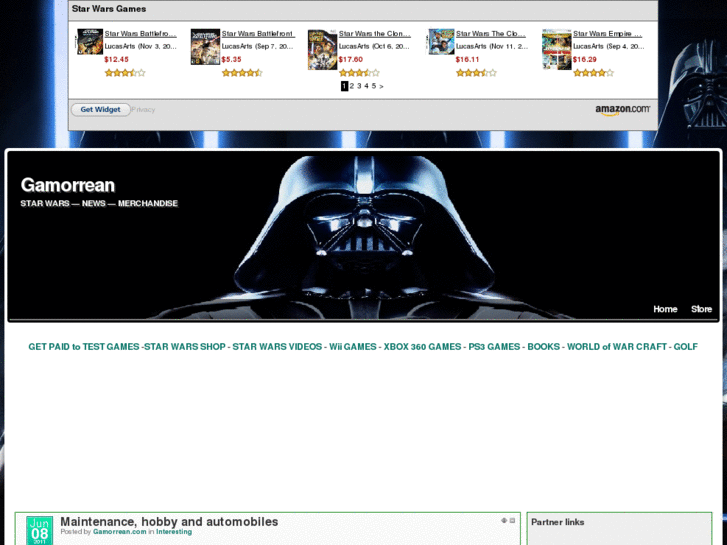Open the BOOKS link
727x545 pixels.
(x=544, y=347)
